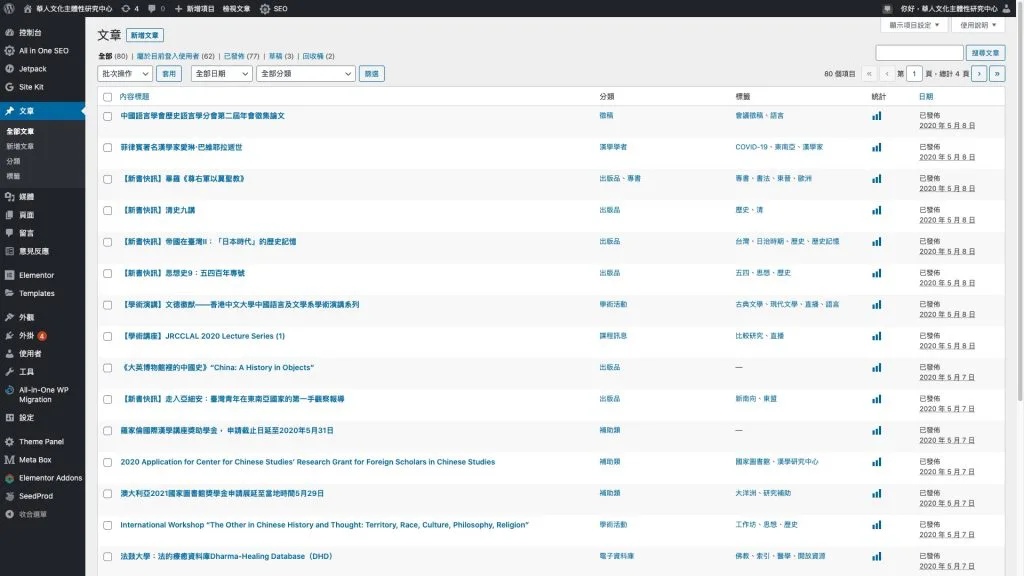
Task: Click the SEO gear icon in admin bar
Action: point(265,8)
